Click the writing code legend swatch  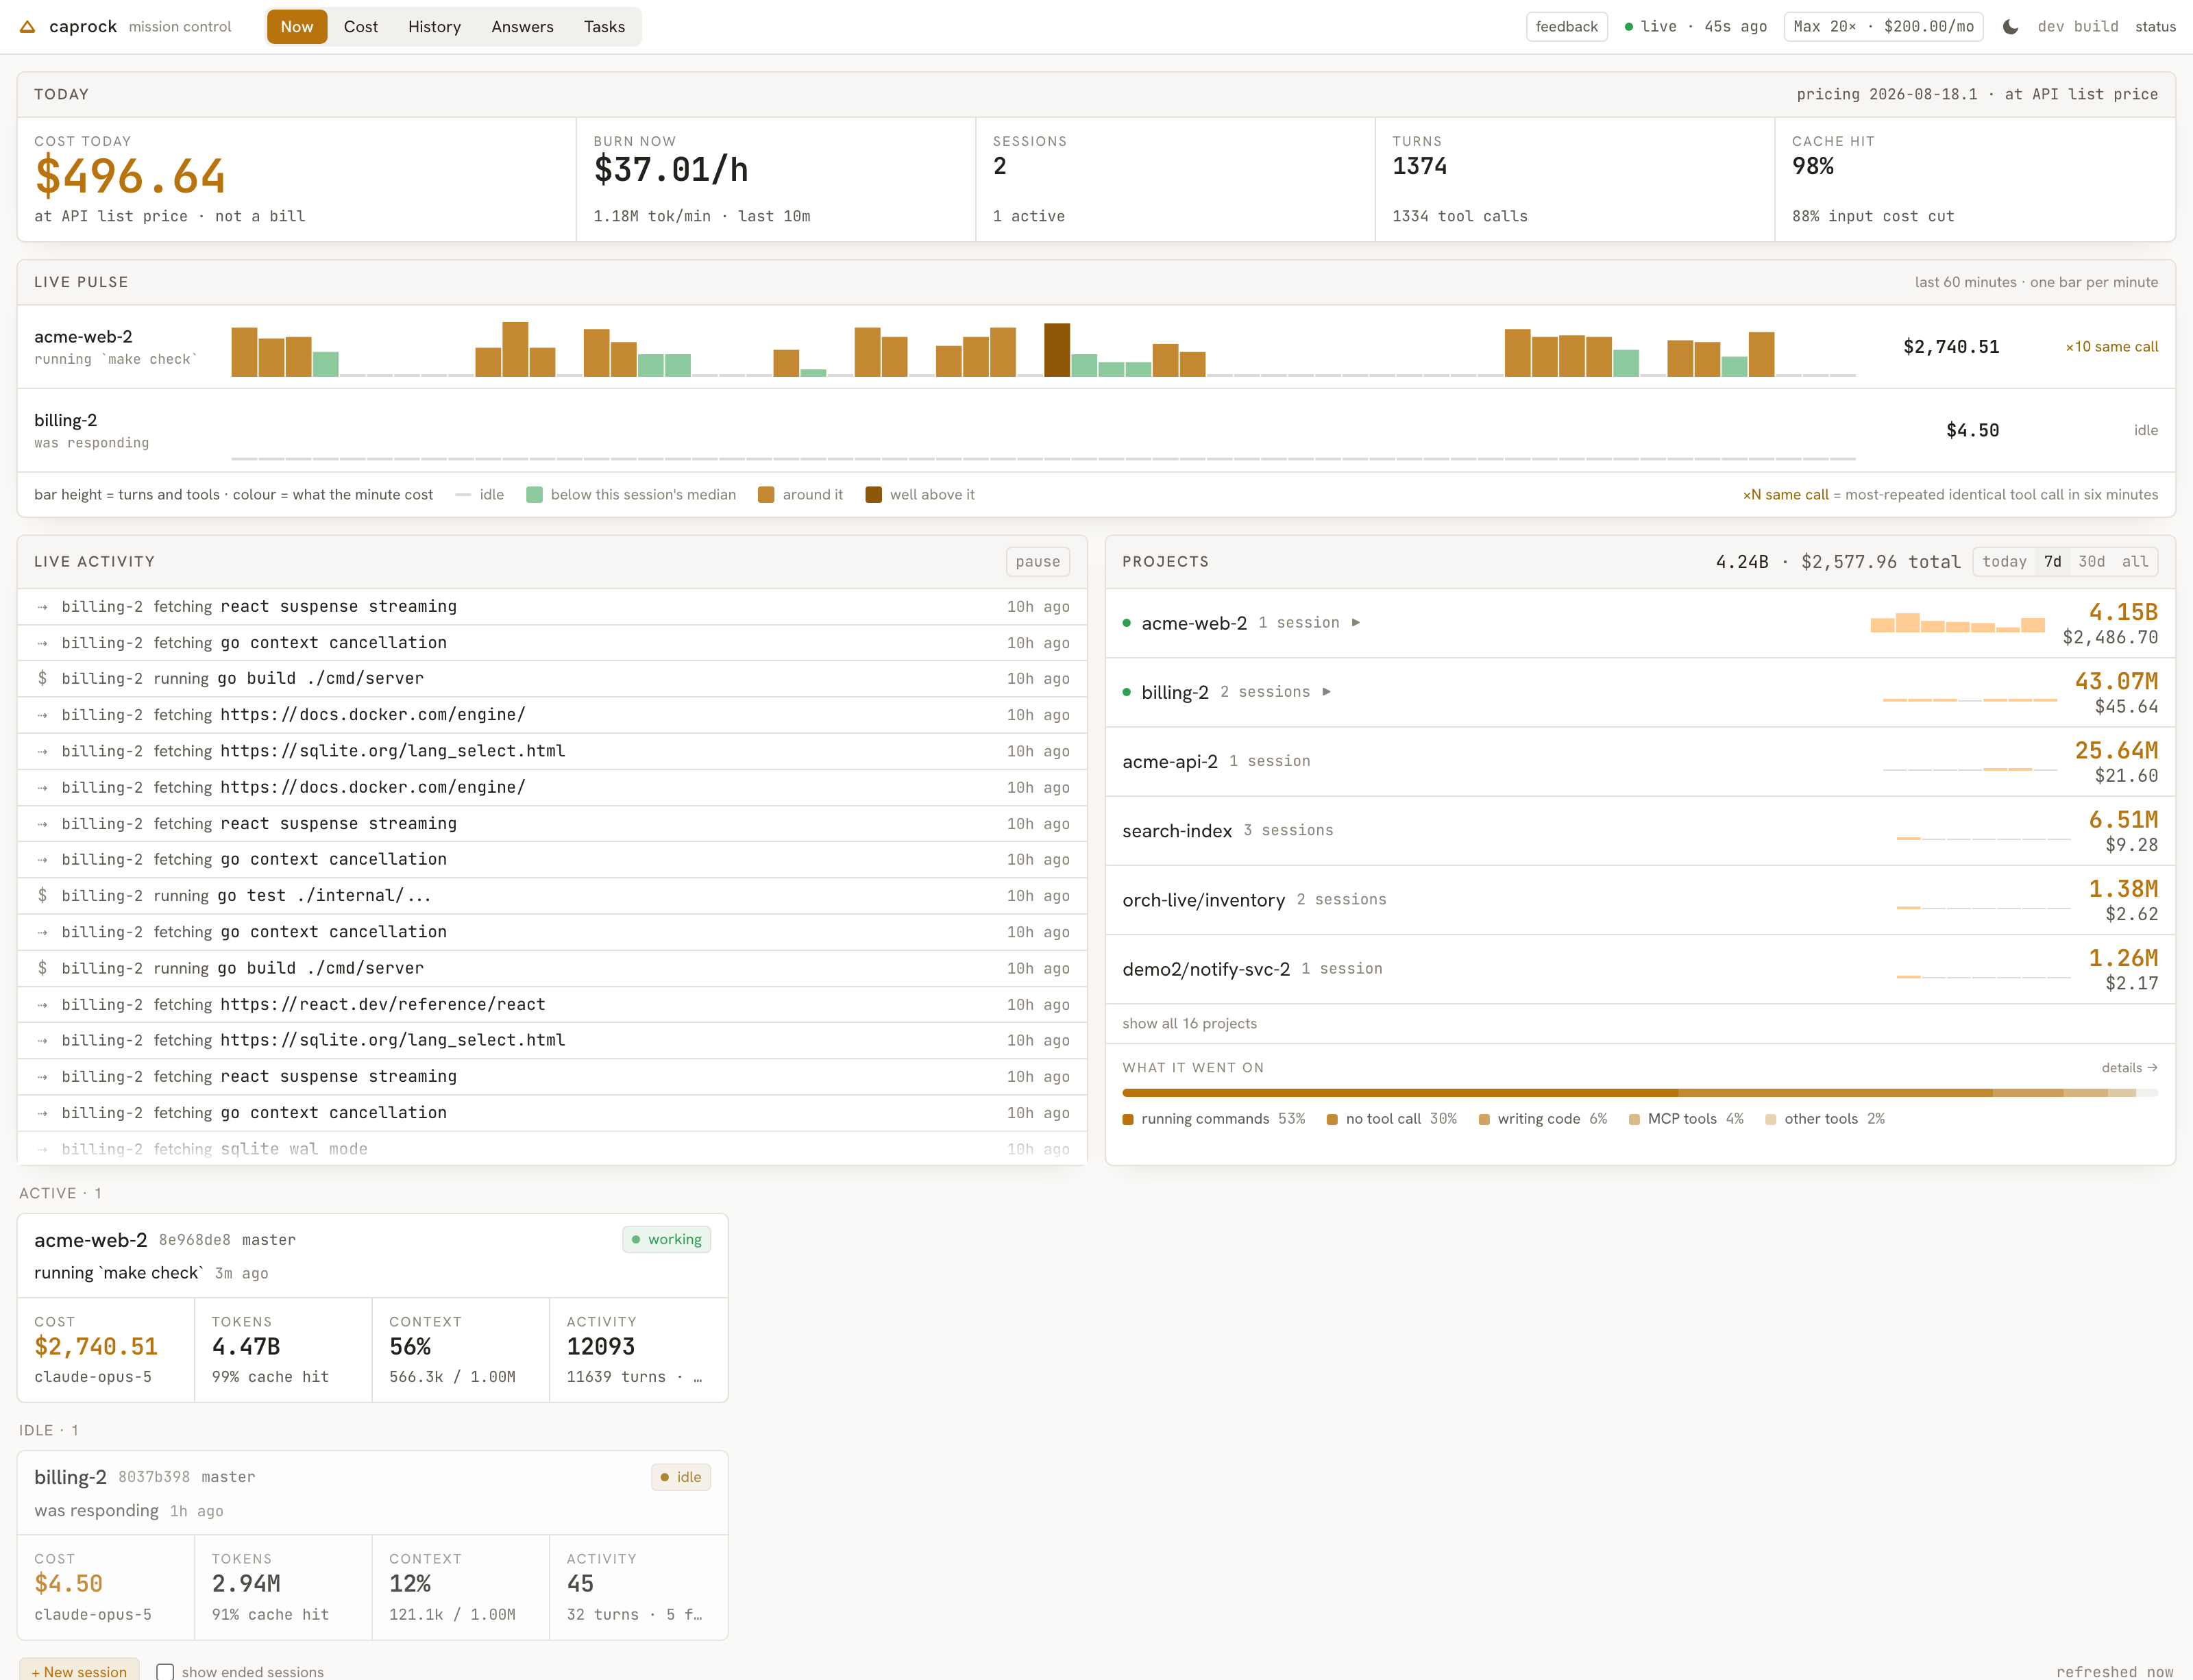[x=1484, y=1120]
